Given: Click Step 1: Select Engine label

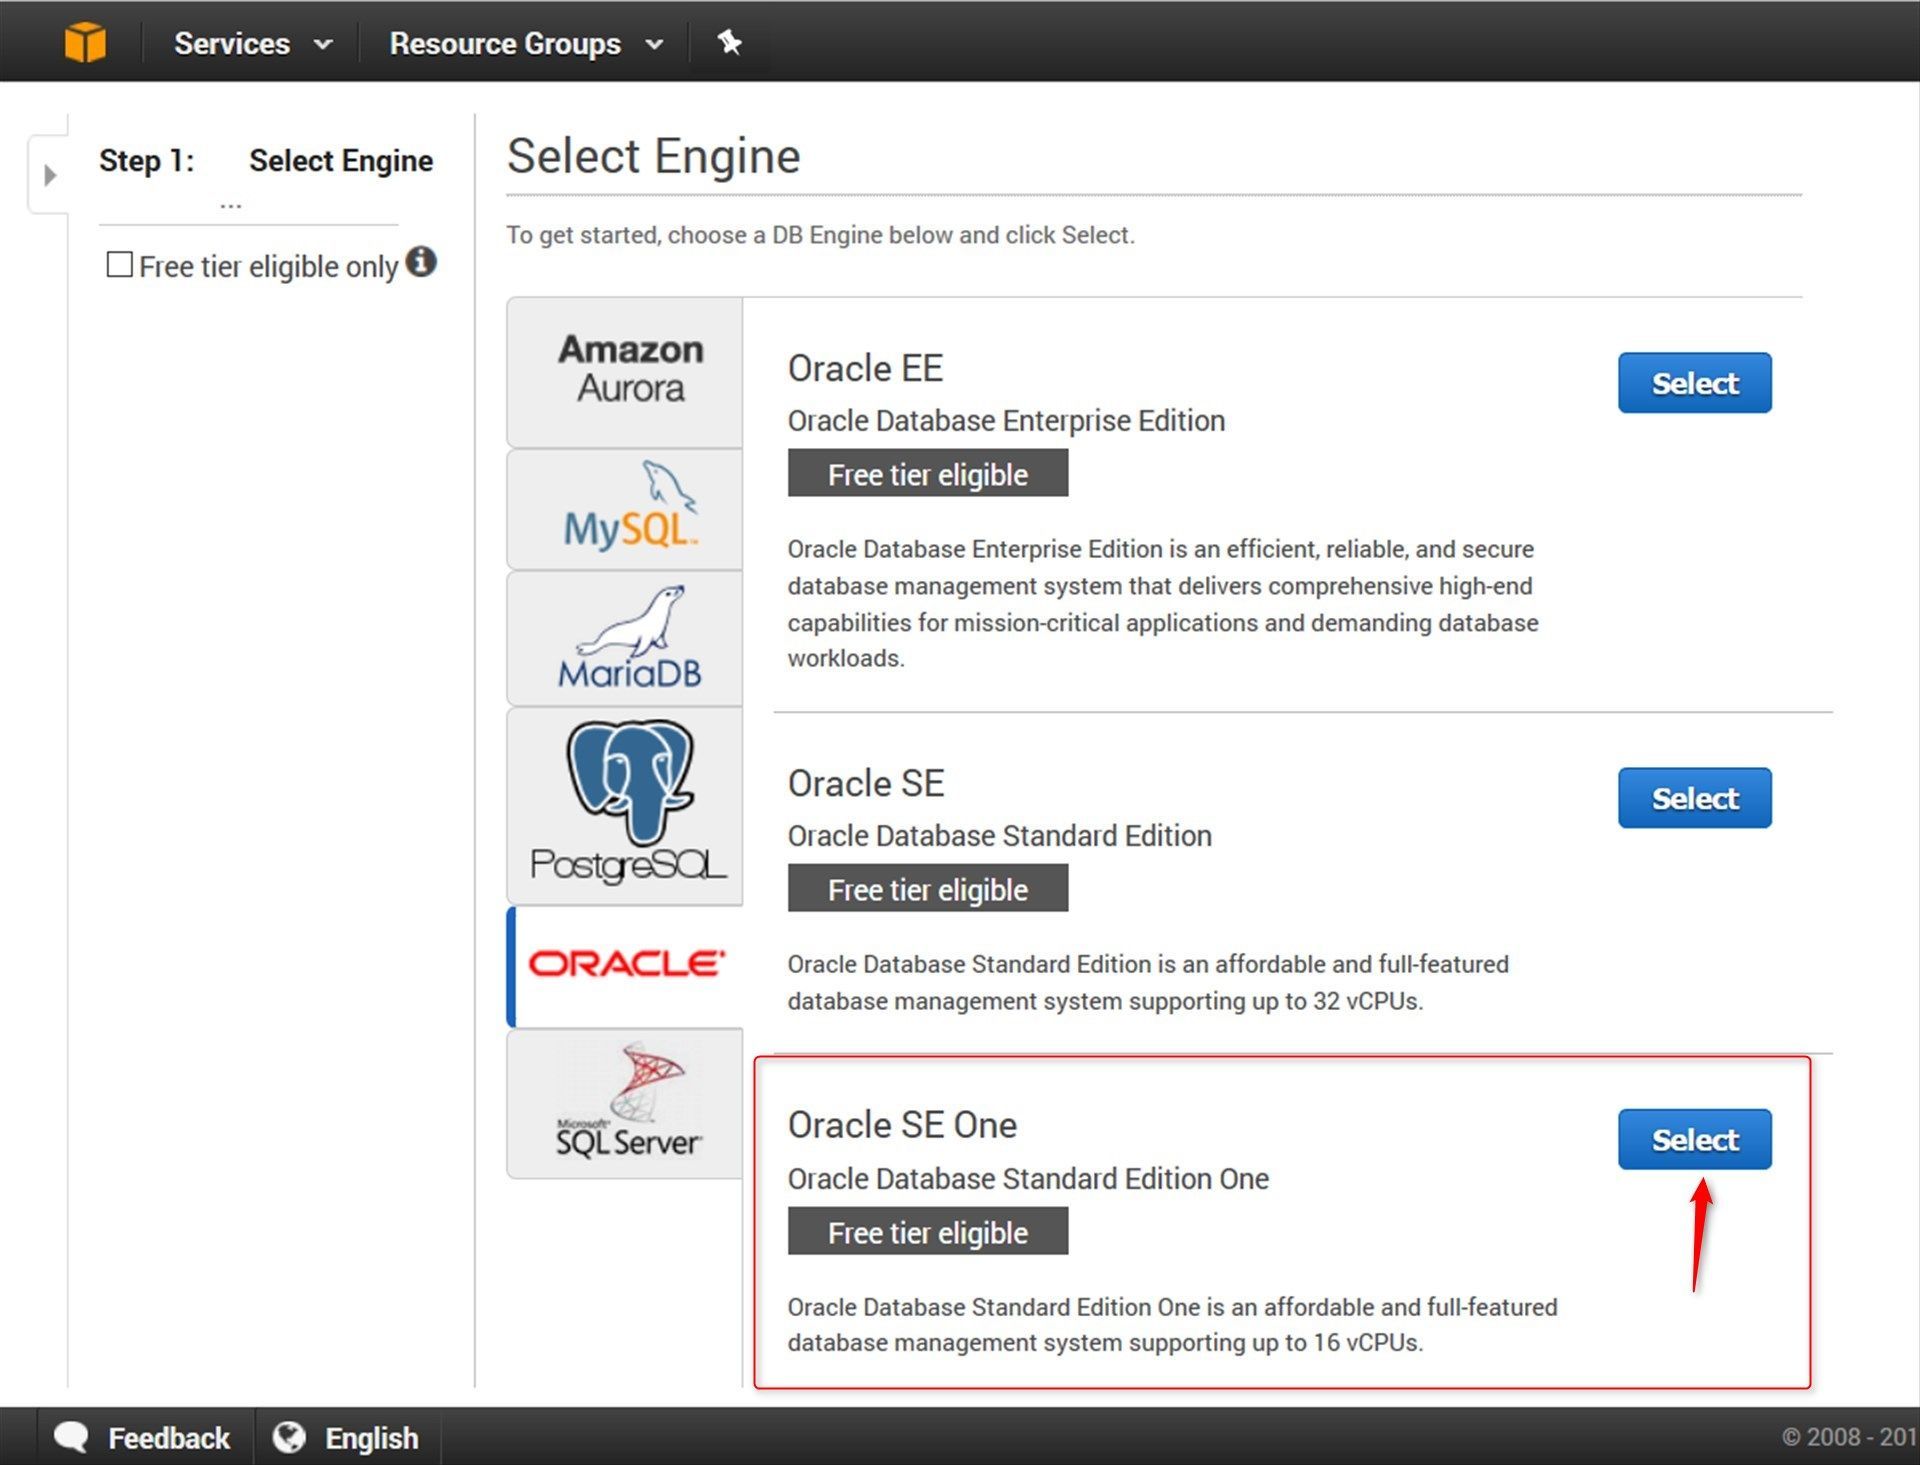Looking at the screenshot, I should [x=265, y=160].
